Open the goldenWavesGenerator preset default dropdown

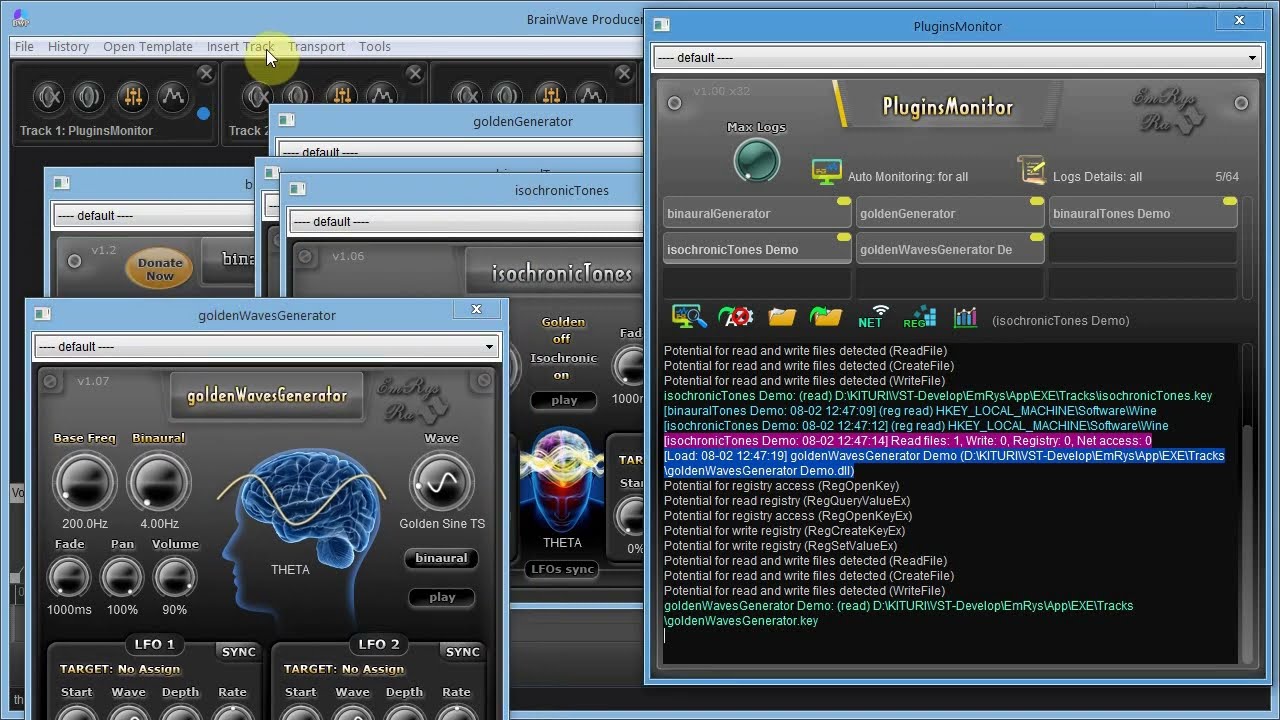266,347
